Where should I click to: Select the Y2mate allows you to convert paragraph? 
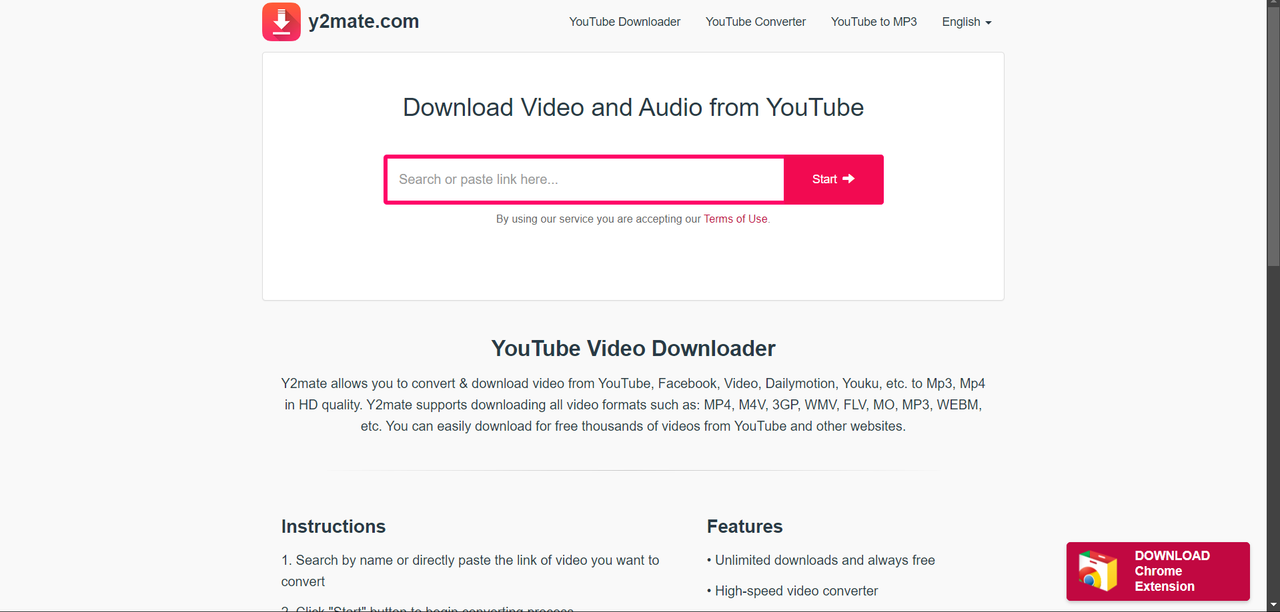[x=633, y=405]
